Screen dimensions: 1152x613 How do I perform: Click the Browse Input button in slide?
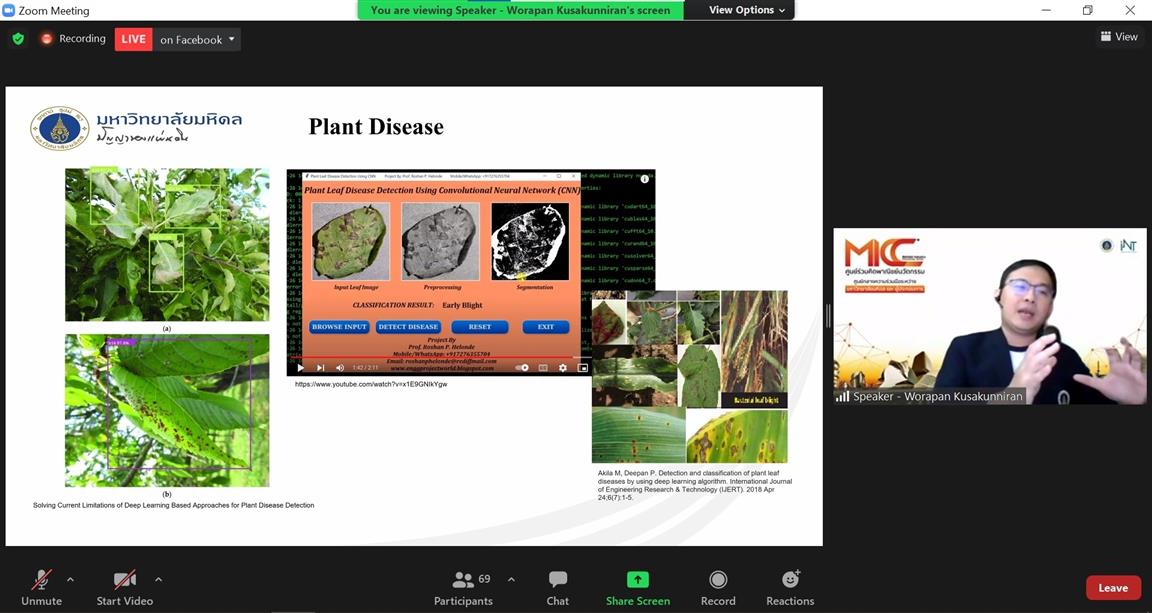coord(339,327)
